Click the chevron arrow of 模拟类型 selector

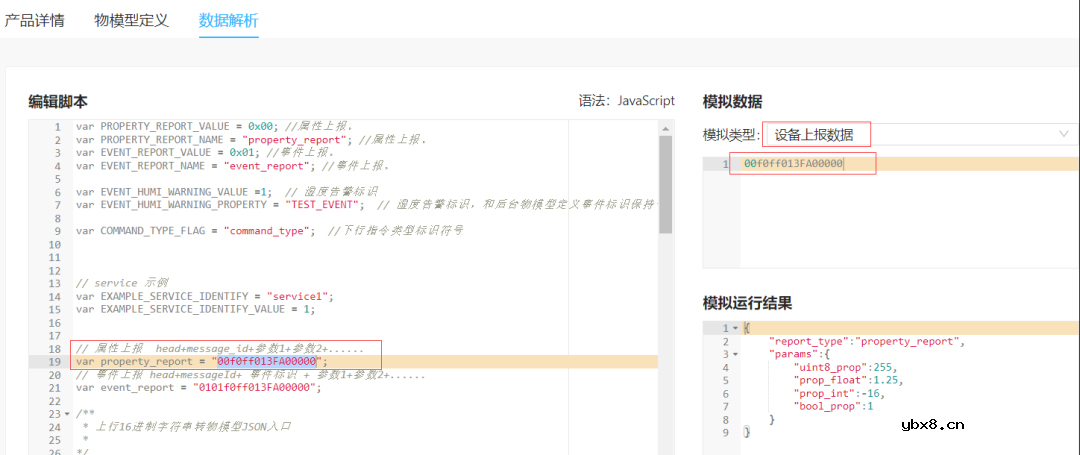(x=1062, y=134)
